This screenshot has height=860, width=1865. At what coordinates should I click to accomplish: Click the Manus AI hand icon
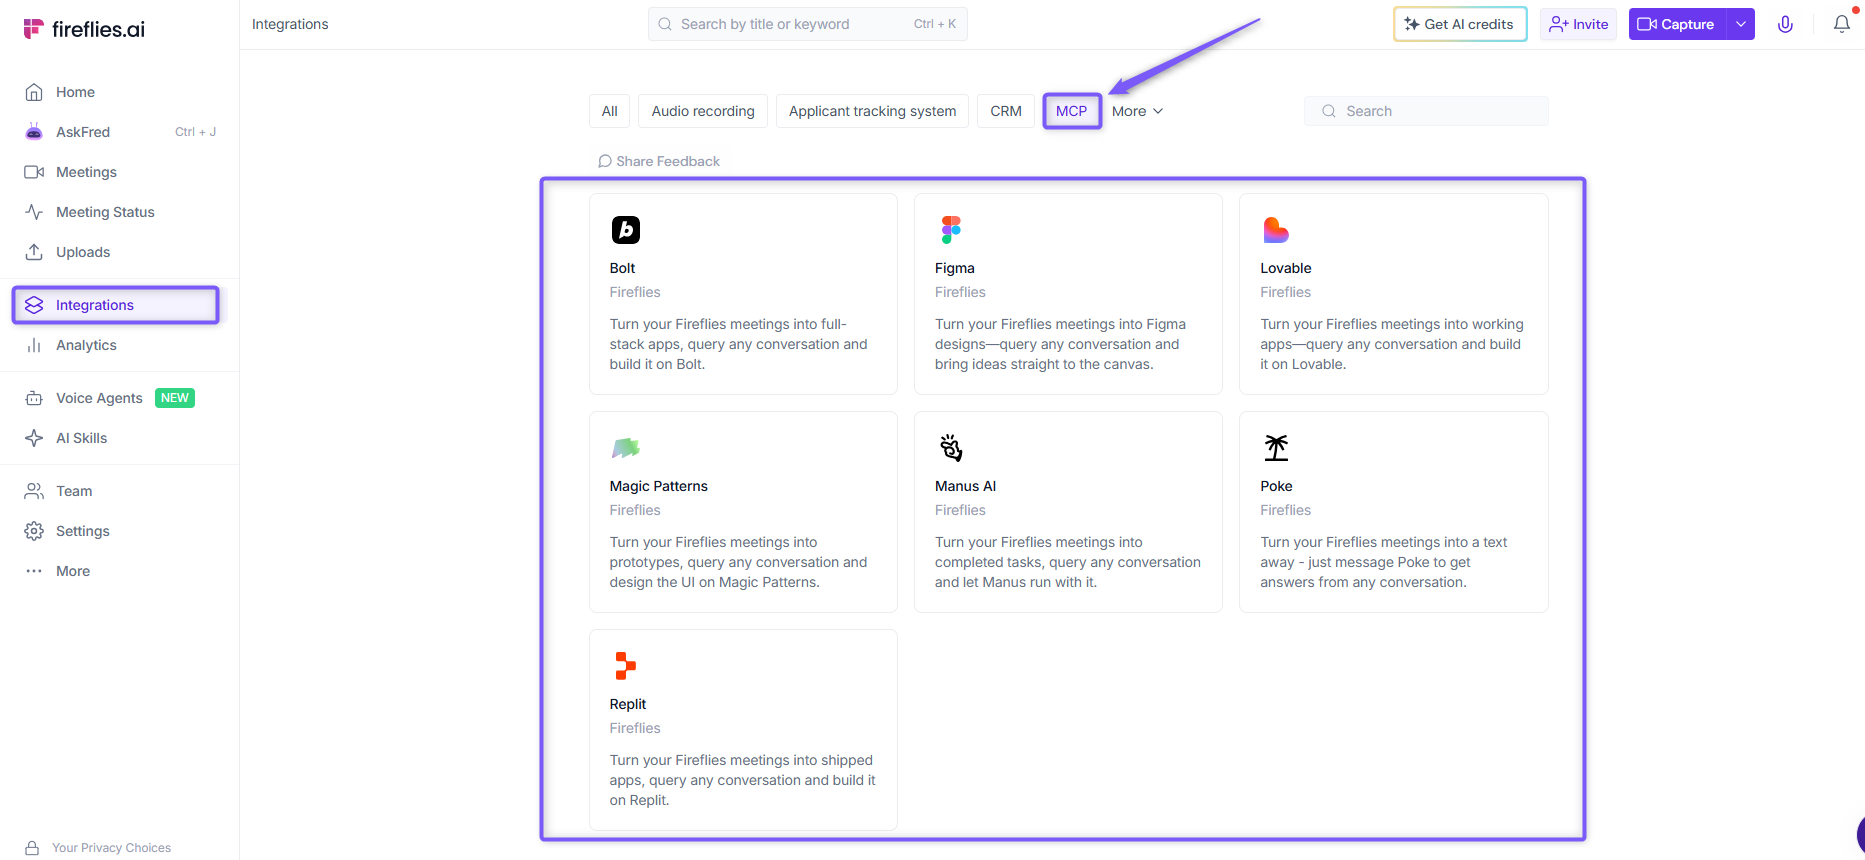point(951,448)
